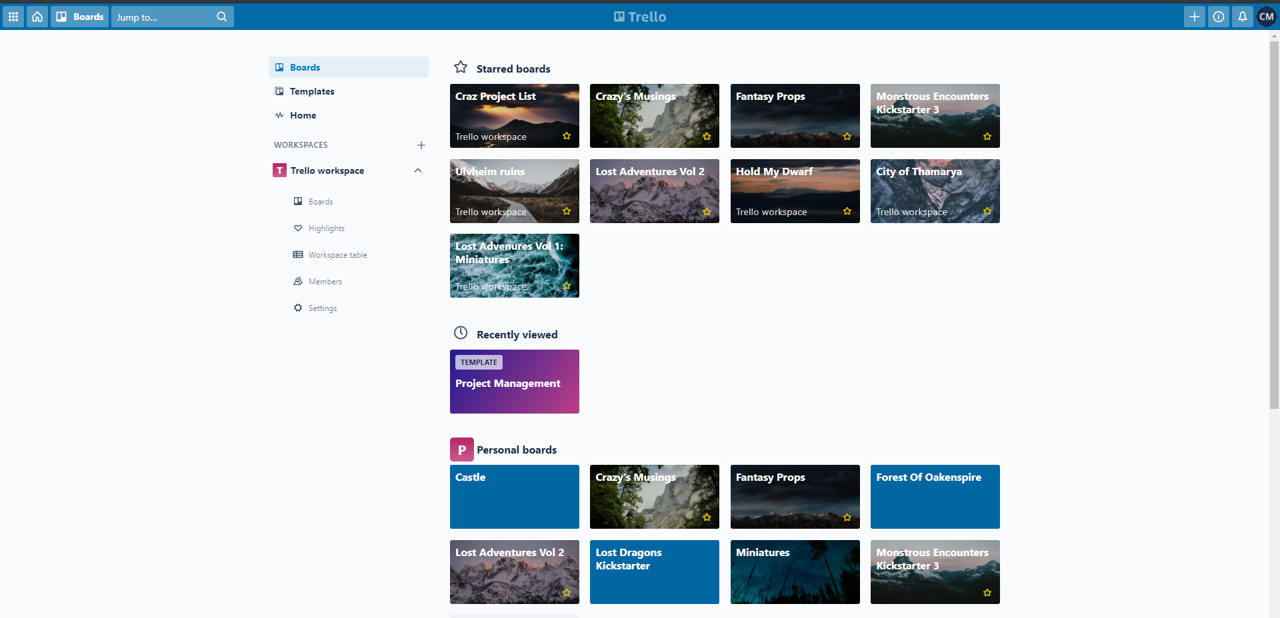This screenshot has width=1280, height=618.
Task: Click the page vertical scrollbar
Action: (1274, 223)
